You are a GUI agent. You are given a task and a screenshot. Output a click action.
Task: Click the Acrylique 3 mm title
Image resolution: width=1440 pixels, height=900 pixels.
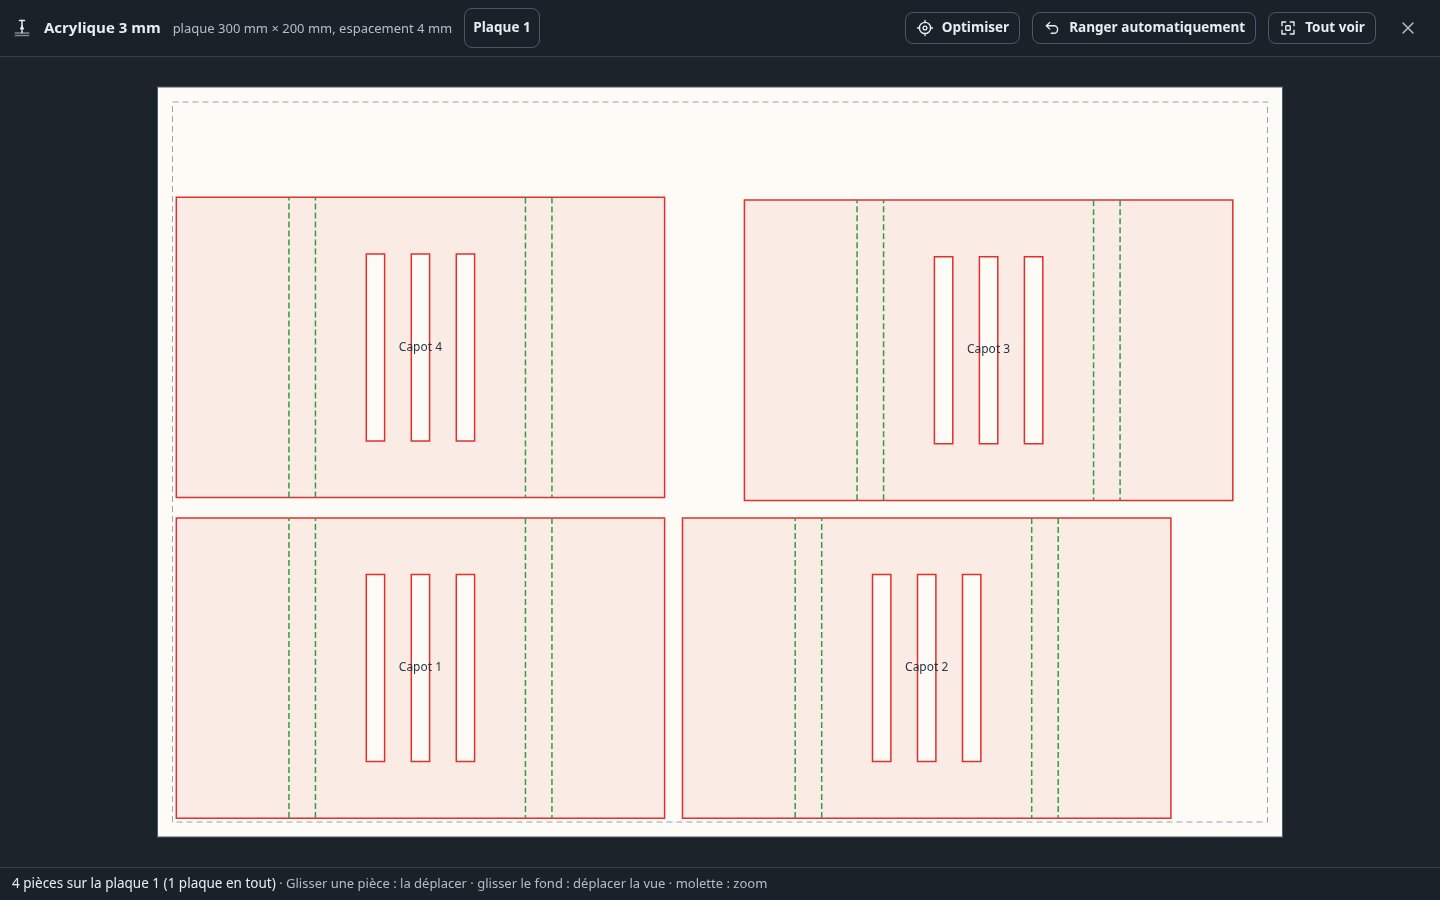pyautogui.click(x=102, y=28)
